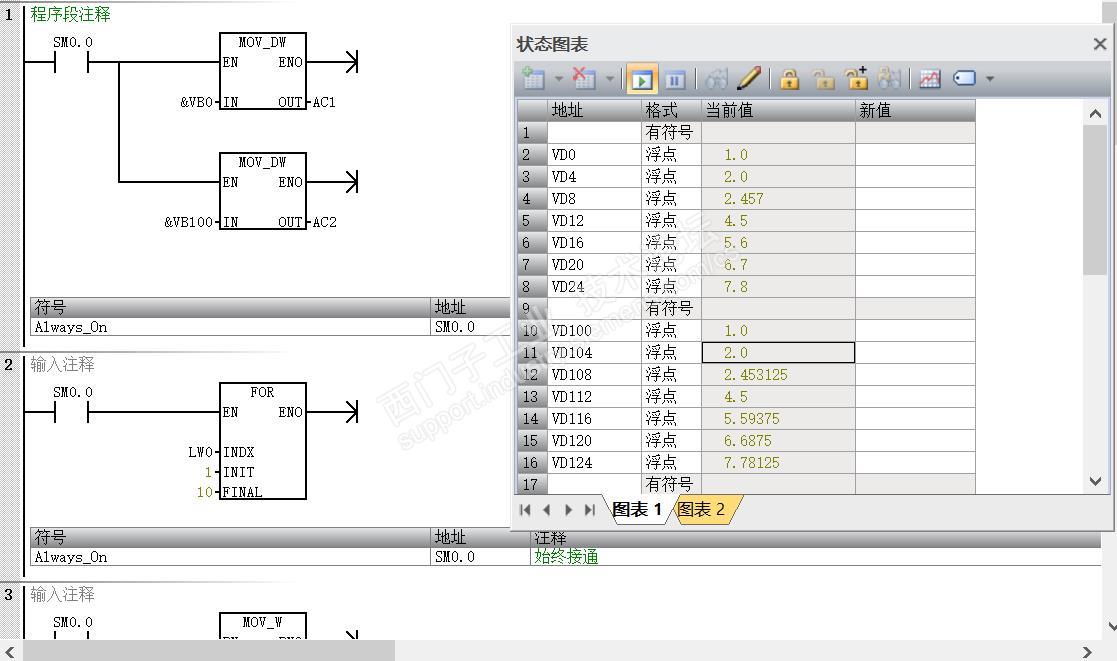The width and height of the screenshot is (1117, 661).
Task: Click the network 2 输入注释 comment field
Action: pos(62,365)
